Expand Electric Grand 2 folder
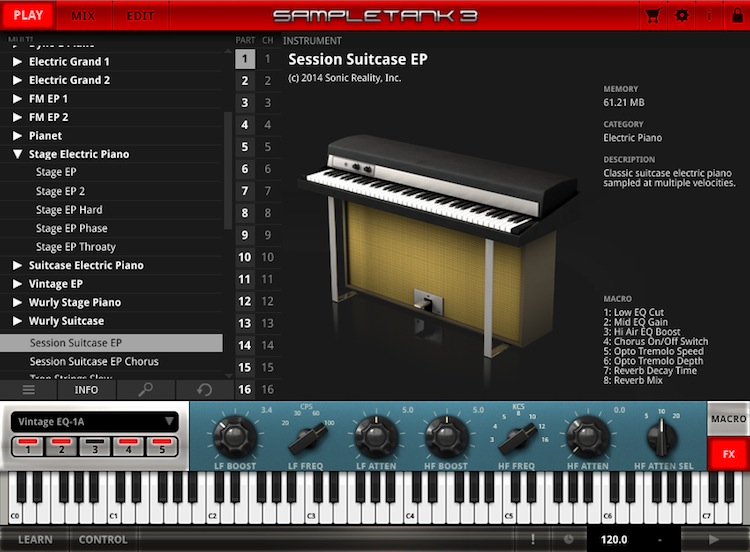Screen dimensions: 750x552 click(x=17, y=80)
